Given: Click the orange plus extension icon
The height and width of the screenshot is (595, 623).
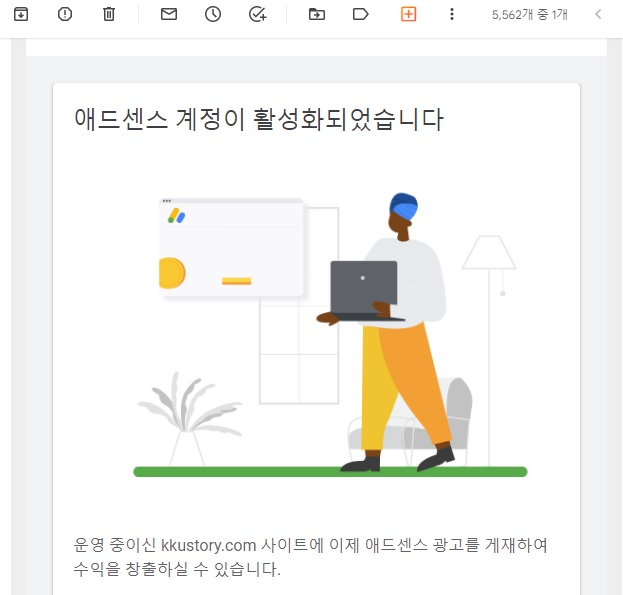Looking at the screenshot, I should 408,14.
